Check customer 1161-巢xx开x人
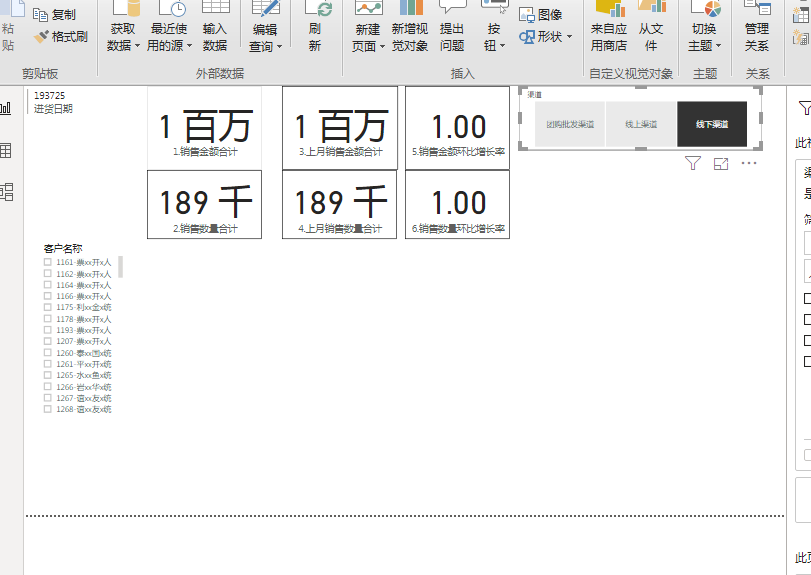The height and width of the screenshot is (575, 811). coord(48,262)
